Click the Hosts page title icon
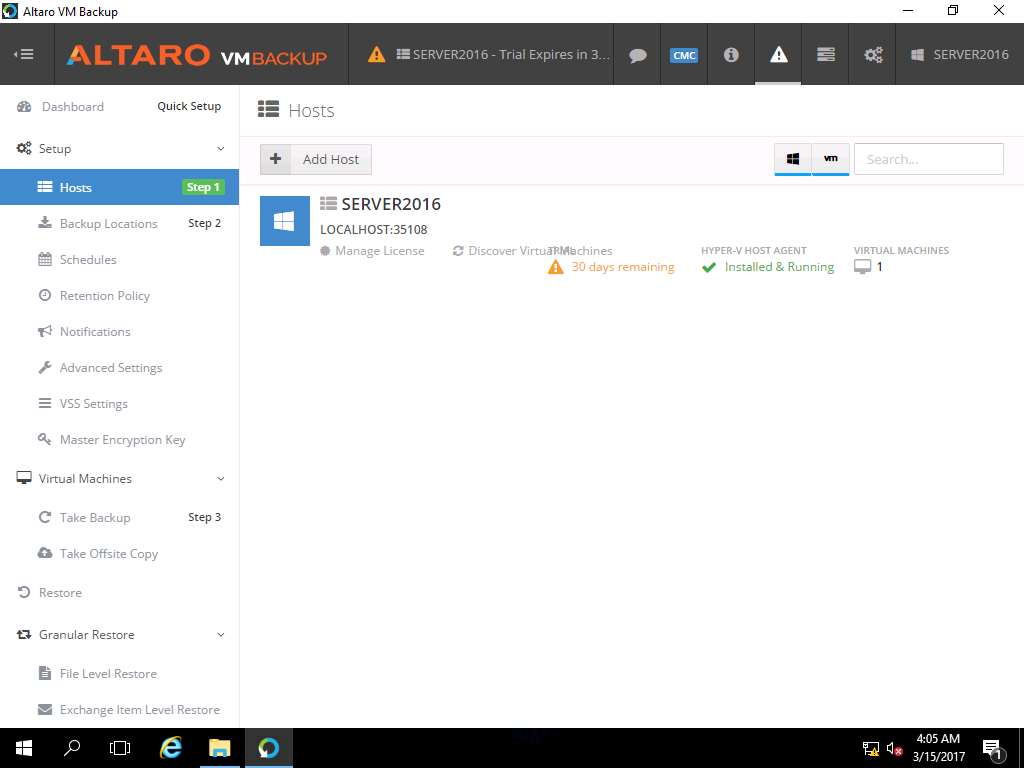The height and width of the screenshot is (768, 1024). click(268, 109)
